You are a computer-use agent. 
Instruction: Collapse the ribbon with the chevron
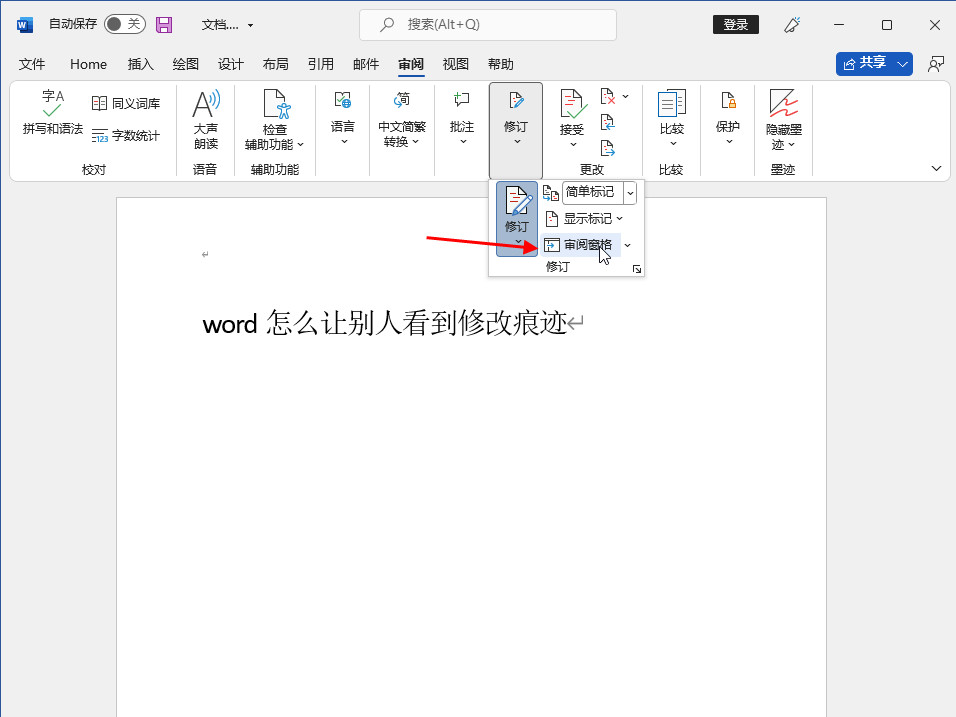936,168
